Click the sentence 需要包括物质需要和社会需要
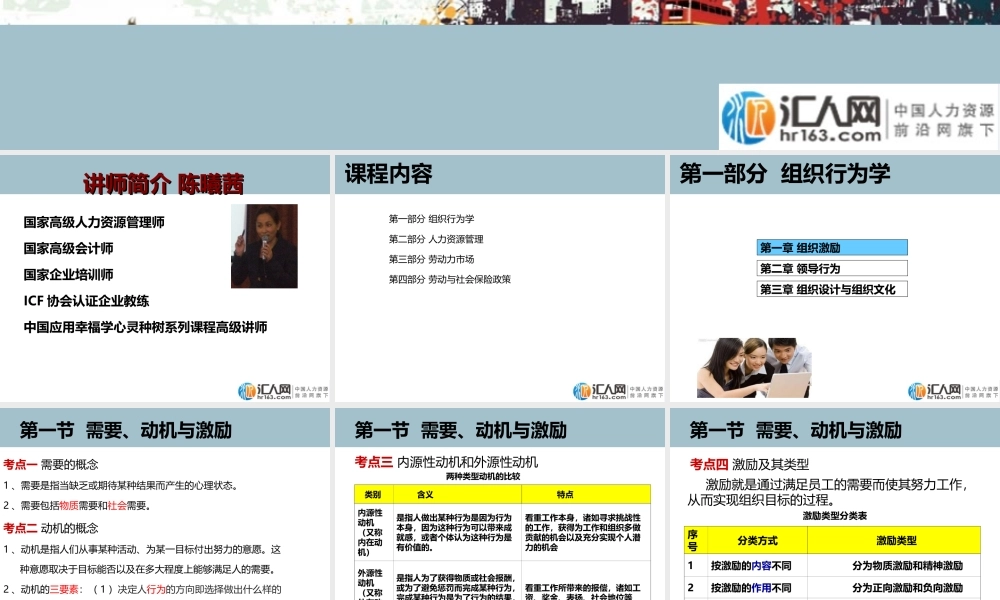The height and width of the screenshot is (600, 1000). point(77,506)
